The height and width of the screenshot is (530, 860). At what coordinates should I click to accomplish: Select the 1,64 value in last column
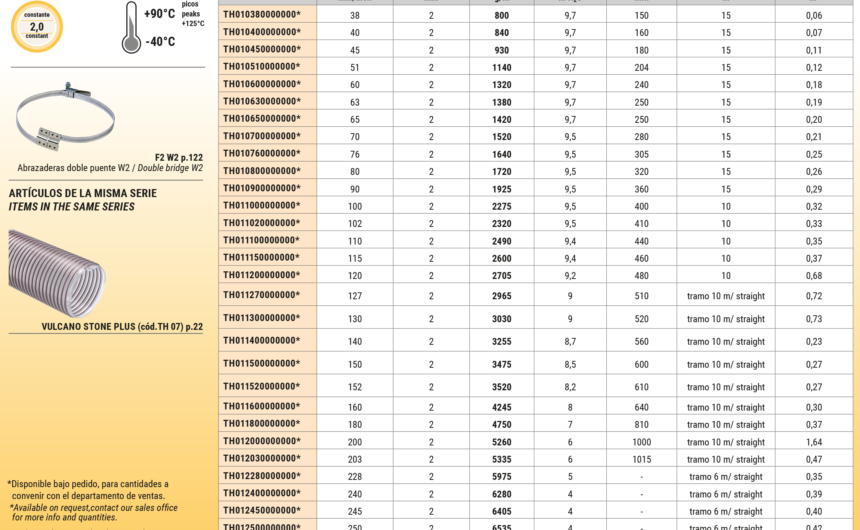click(813, 442)
